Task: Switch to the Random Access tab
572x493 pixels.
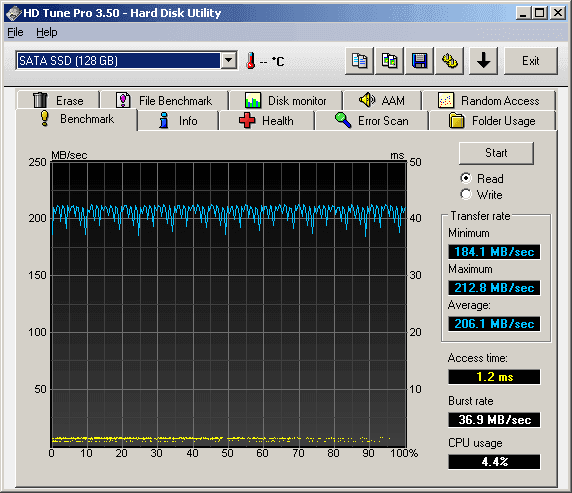Action: [x=489, y=100]
